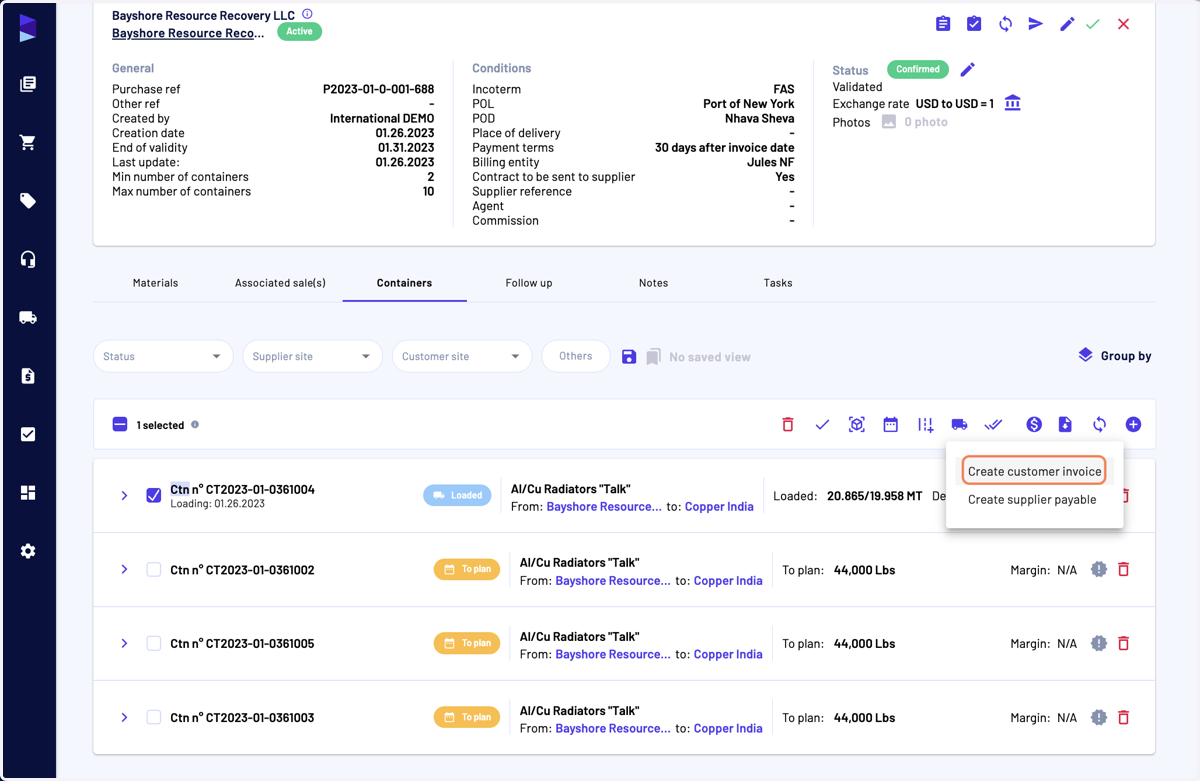Delete container CT2023-01-0361005 with trash icon

(x=1124, y=643)
